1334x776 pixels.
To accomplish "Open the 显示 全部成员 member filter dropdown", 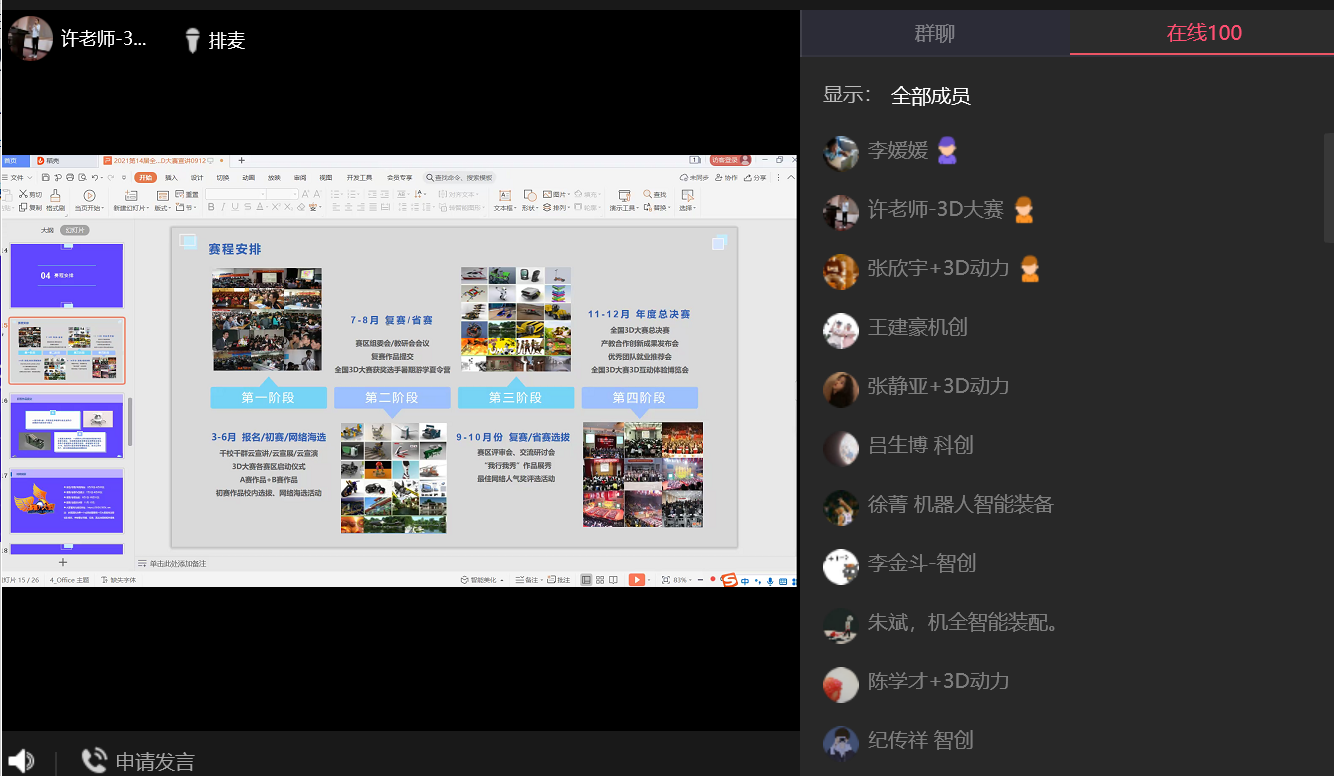I will click(930, 96).
